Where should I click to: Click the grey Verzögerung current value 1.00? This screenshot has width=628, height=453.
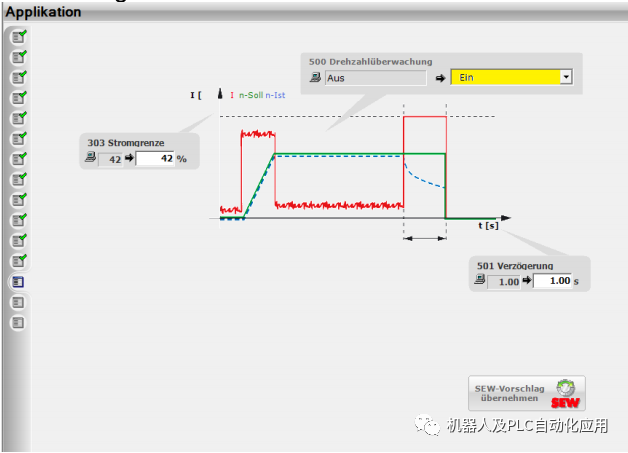tap(504, 282)
